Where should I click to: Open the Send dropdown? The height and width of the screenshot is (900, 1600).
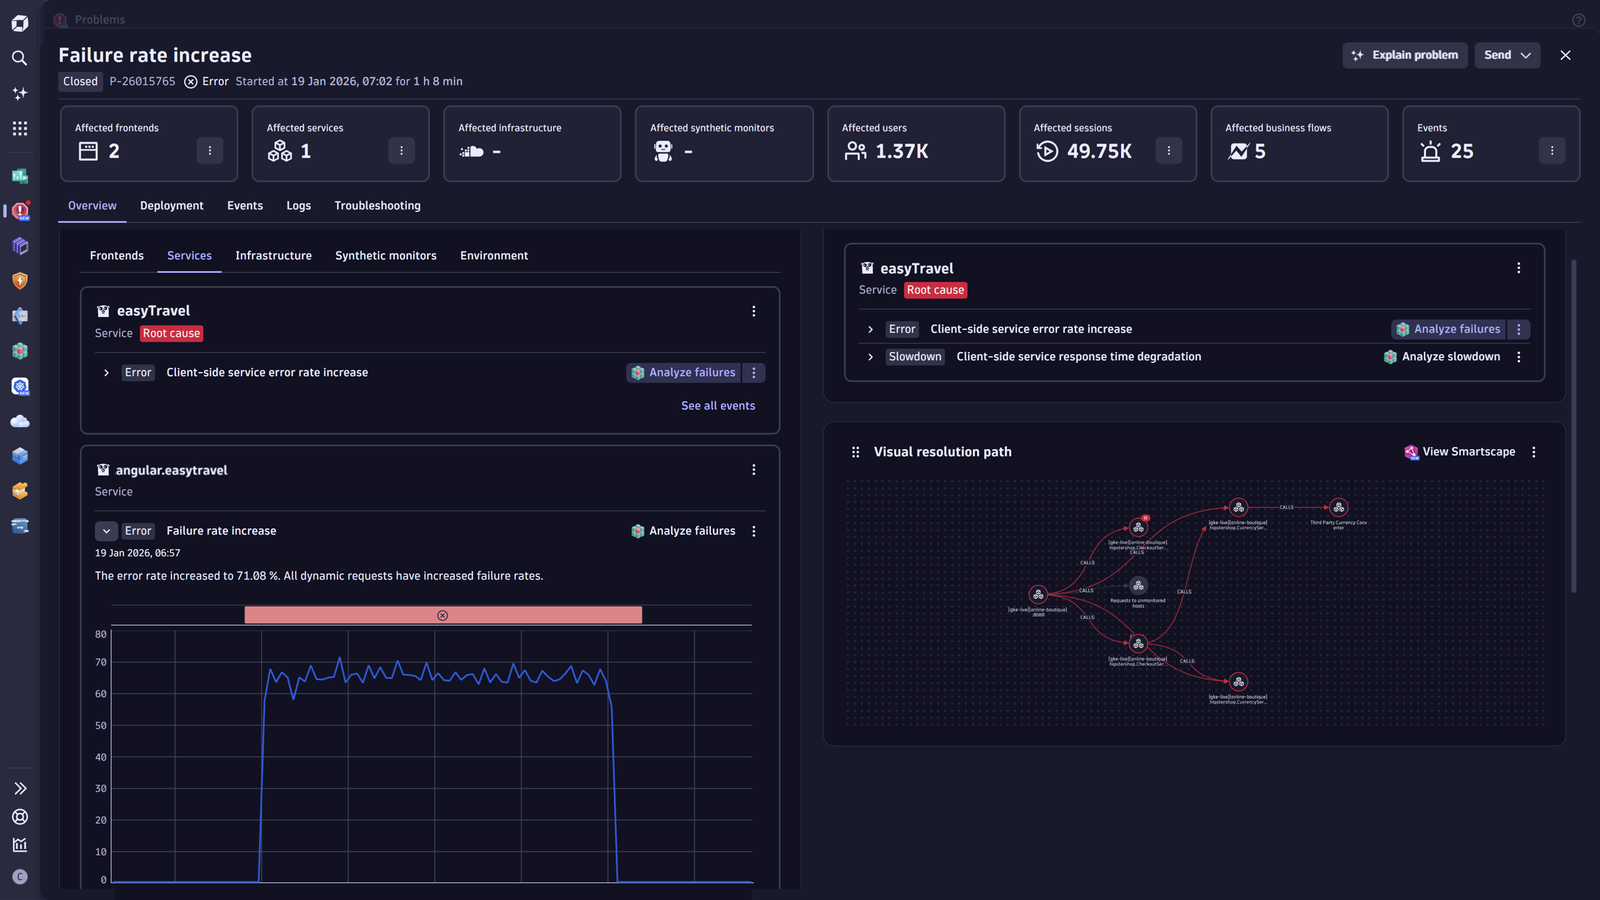(1507, 55)
